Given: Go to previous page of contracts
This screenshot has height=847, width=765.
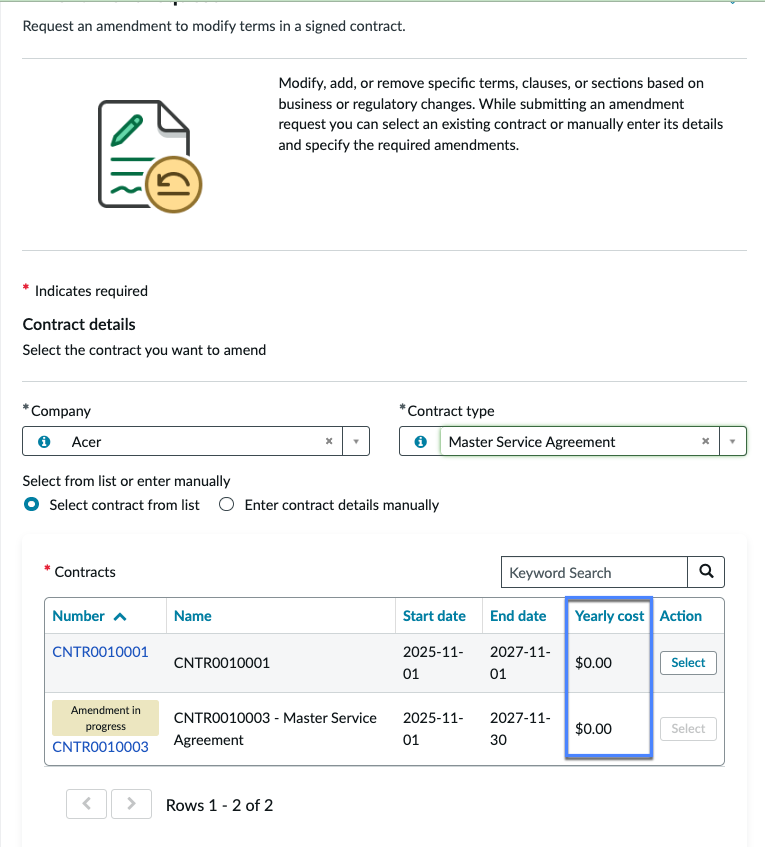Looking at the screenshot, I should [86, 804].
